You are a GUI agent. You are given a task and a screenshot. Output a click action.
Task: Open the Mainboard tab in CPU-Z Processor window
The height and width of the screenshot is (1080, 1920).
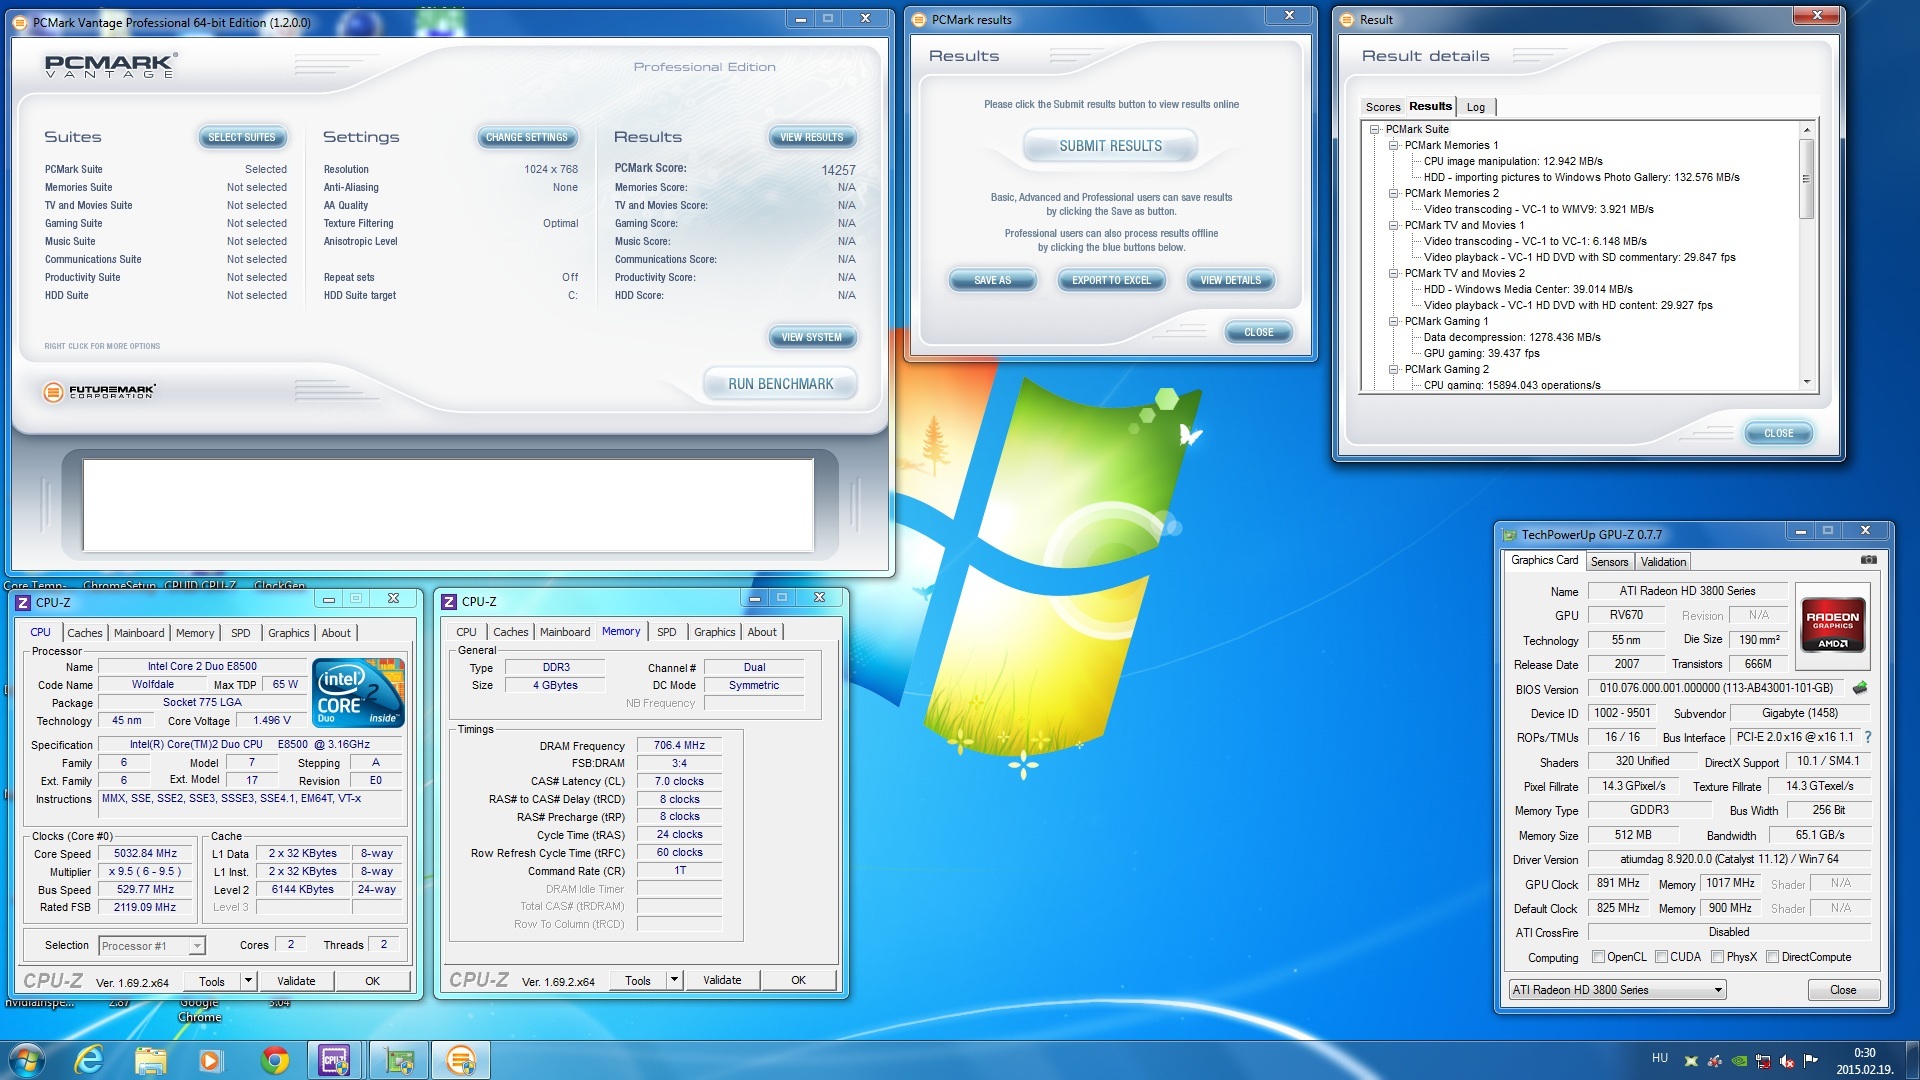(x=139, y=633)
